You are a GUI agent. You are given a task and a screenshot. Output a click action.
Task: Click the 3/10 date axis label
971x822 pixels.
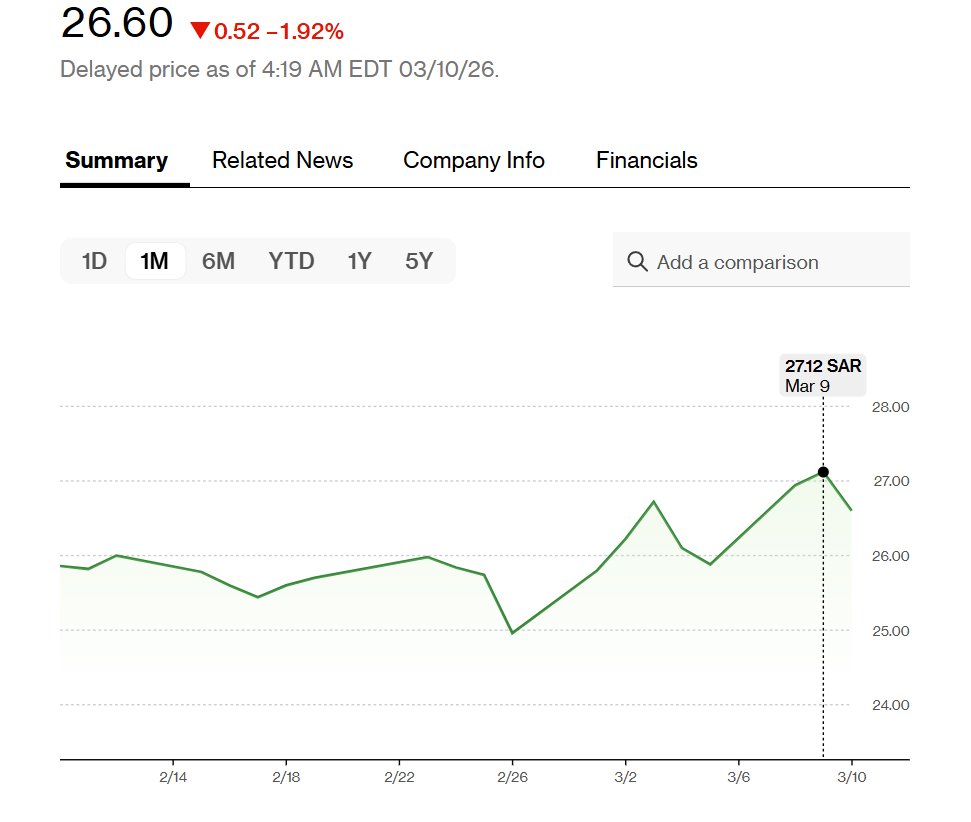(851, 777)
